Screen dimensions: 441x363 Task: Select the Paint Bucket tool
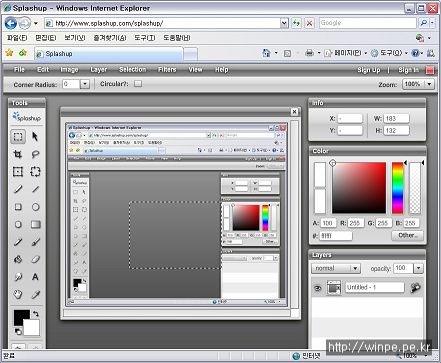coord(18,259)
